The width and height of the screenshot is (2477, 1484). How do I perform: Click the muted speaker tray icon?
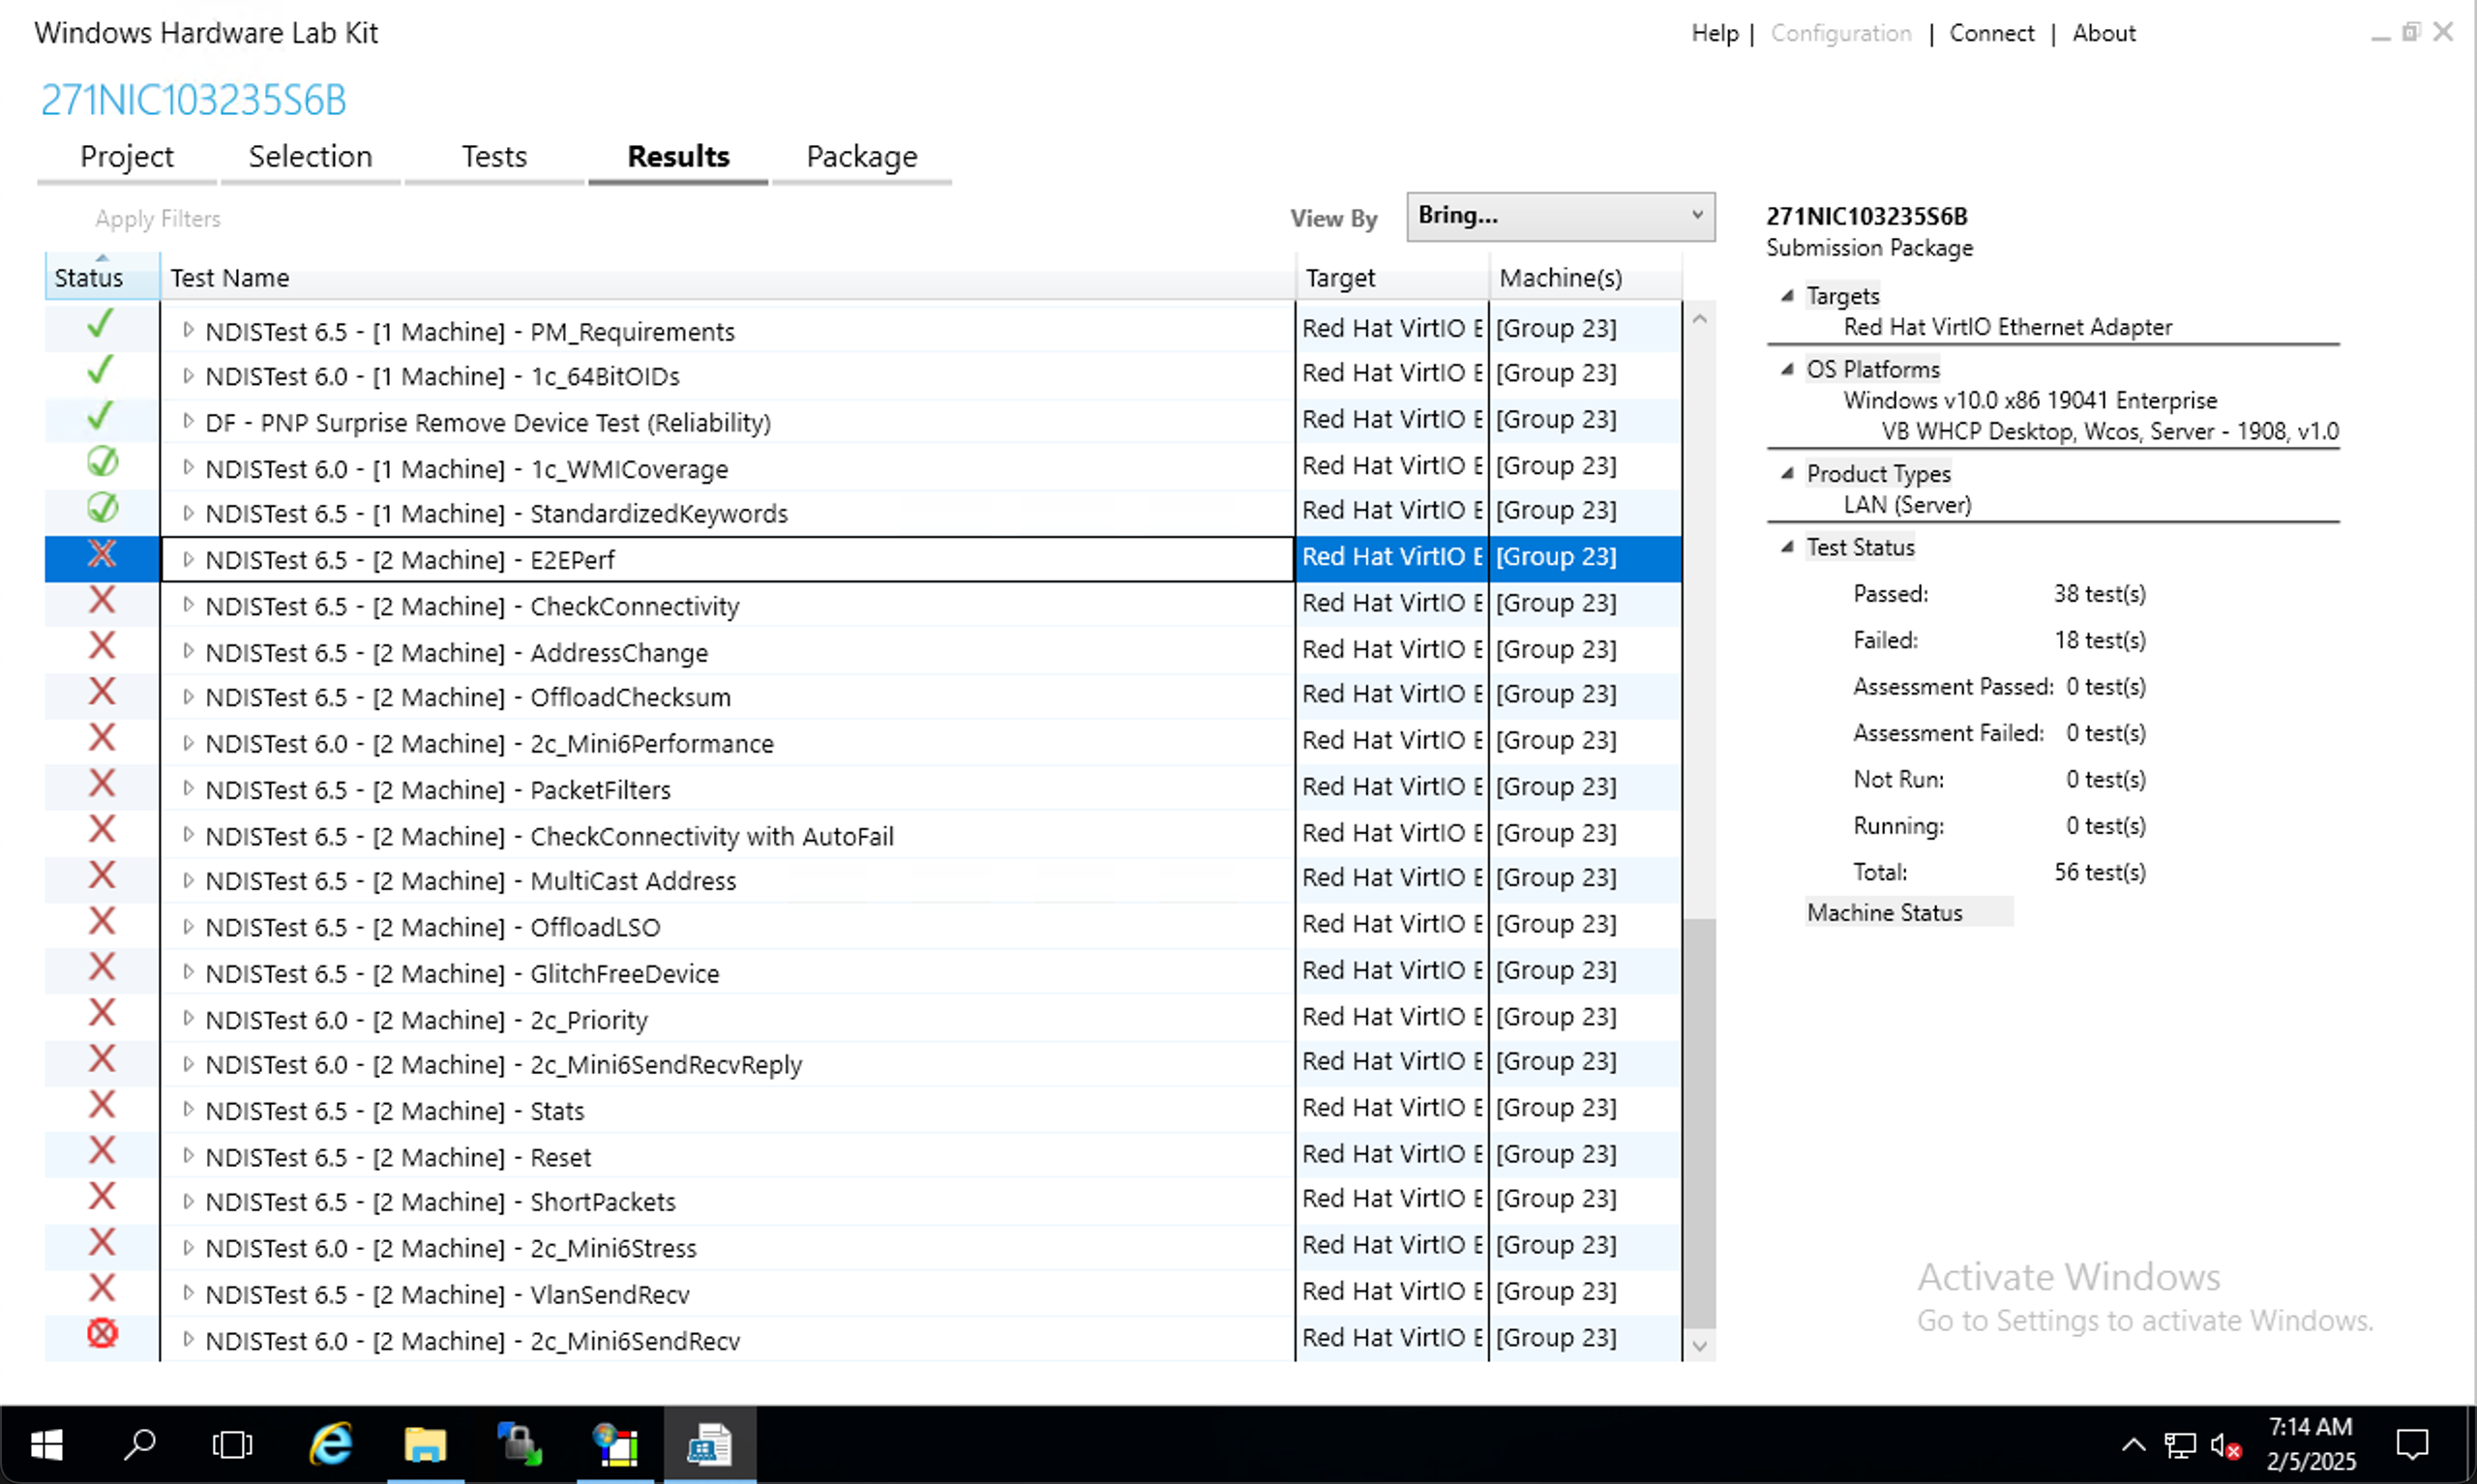coord(2225,1446)
